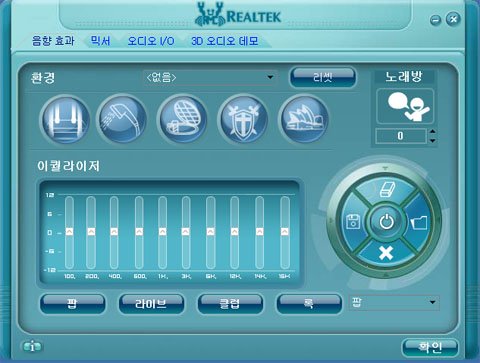The image size is (480, 363).
Task: Choose the colosseum arena environment icon
Action: point(183,120)
